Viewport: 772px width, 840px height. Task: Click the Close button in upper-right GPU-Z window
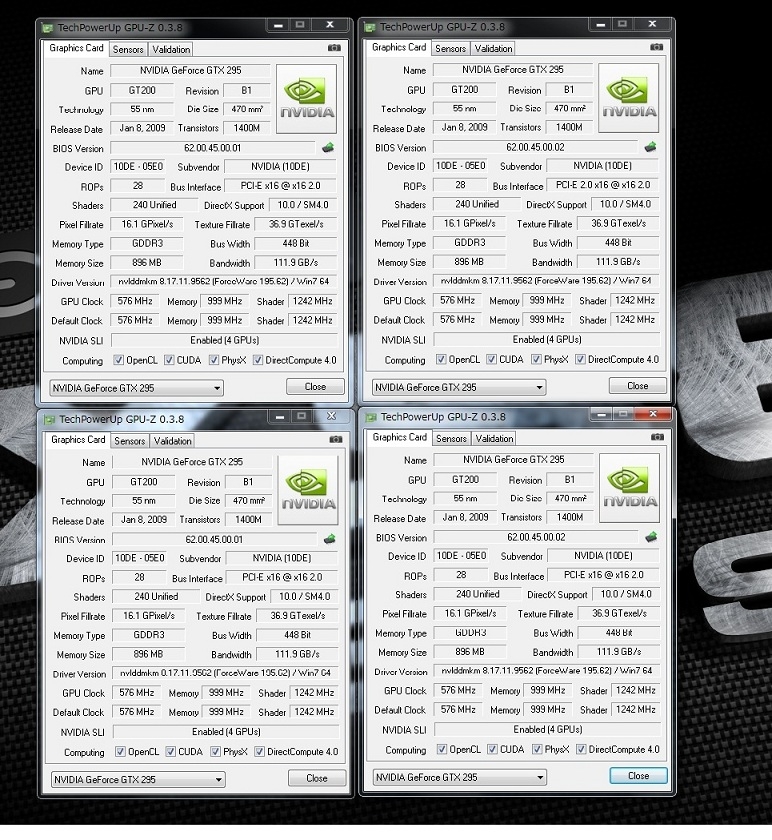pyautogui.click(x=638, y=385)
